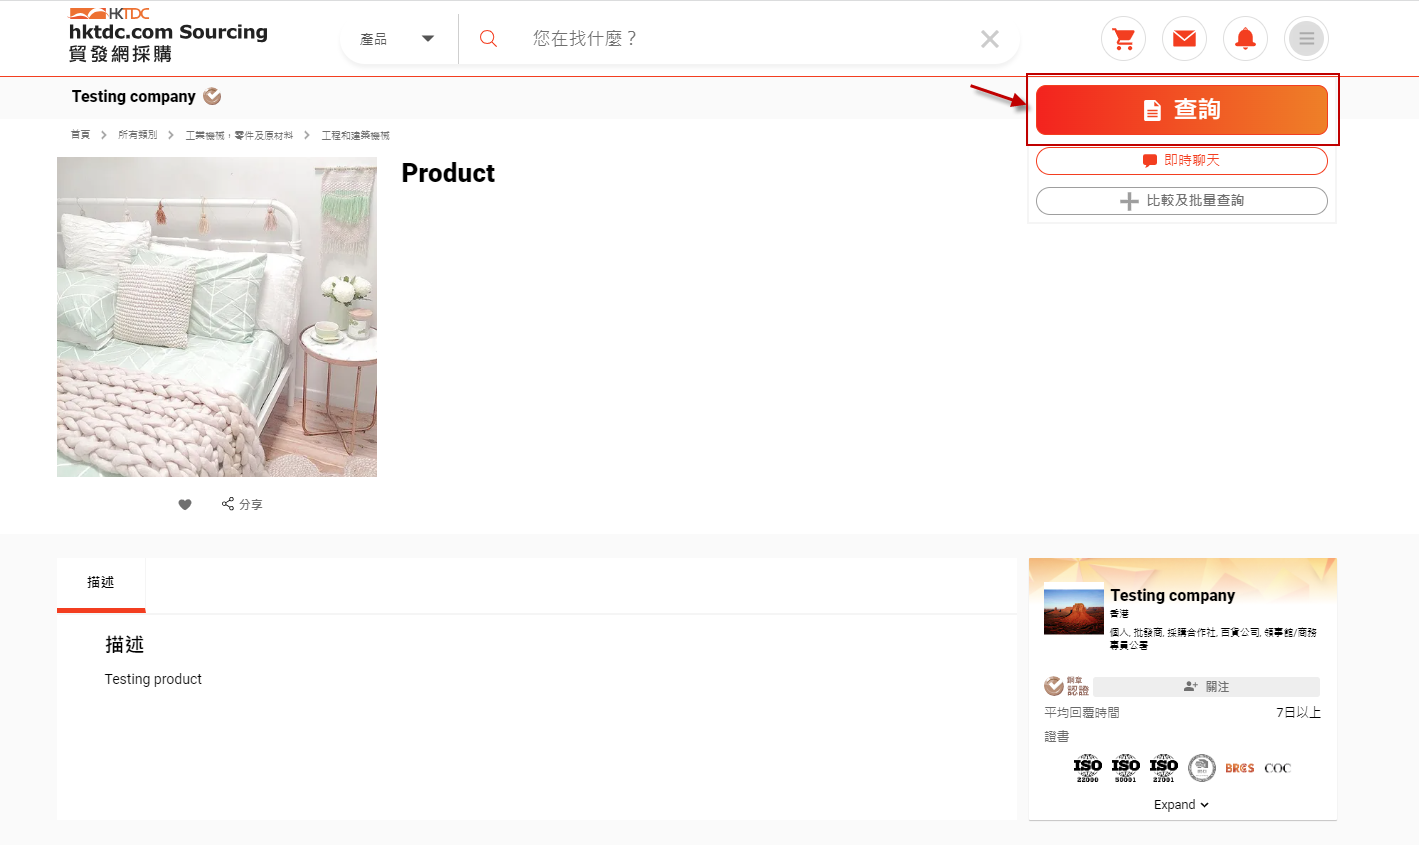Share the product via 分享

pyautogui.click(x=242, y=504)
